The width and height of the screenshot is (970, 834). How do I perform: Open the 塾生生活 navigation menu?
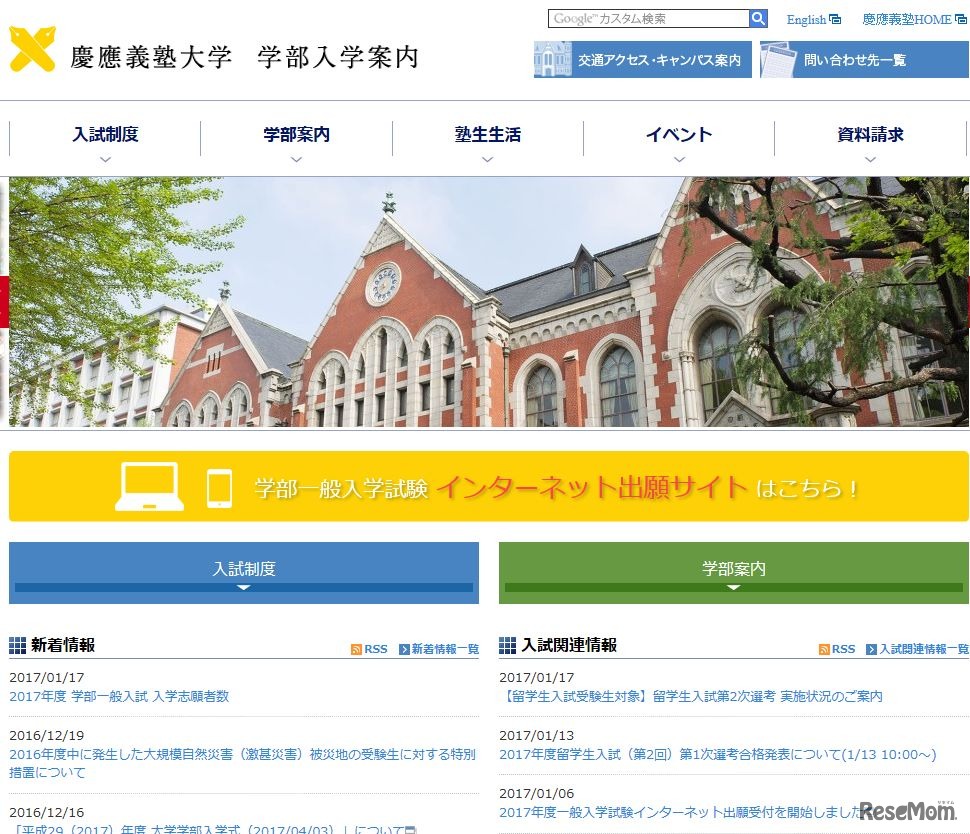487,134
